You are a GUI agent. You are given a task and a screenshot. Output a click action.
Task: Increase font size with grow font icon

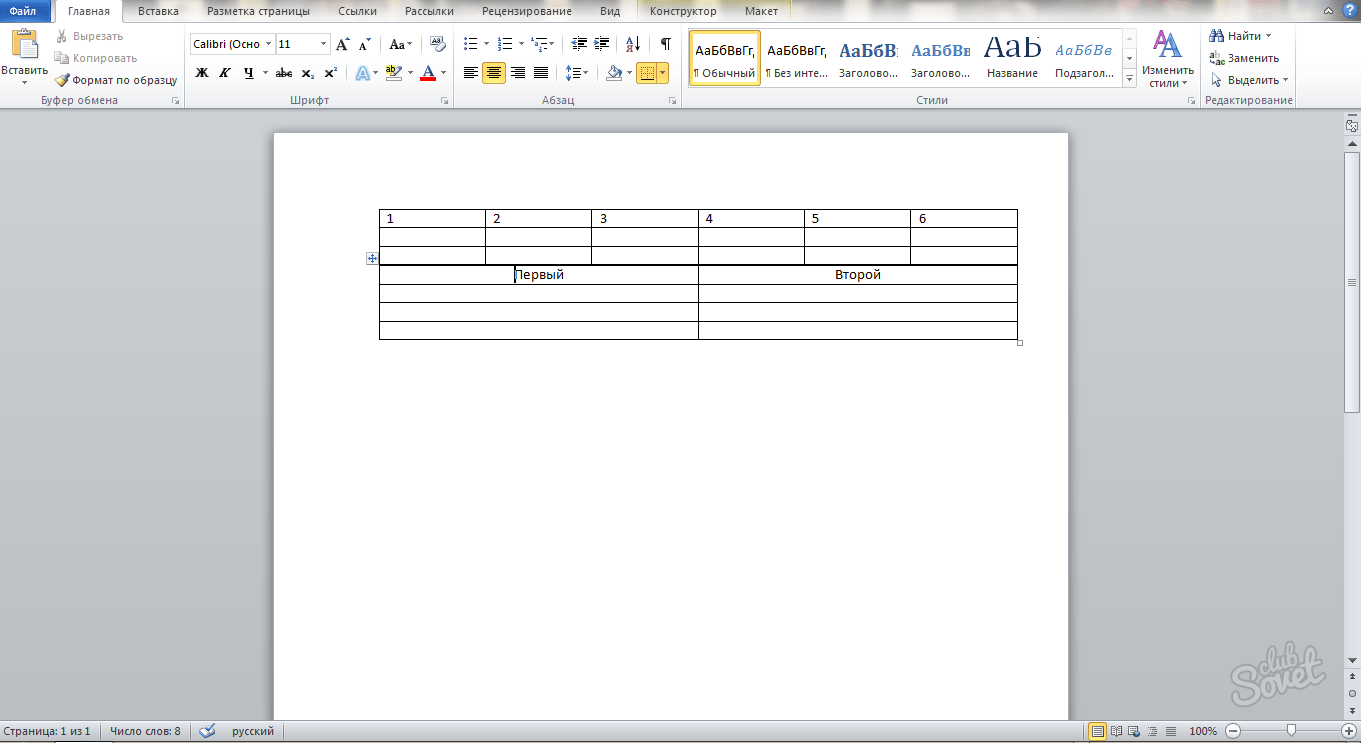pyautogui.click(x=343, y=44)
